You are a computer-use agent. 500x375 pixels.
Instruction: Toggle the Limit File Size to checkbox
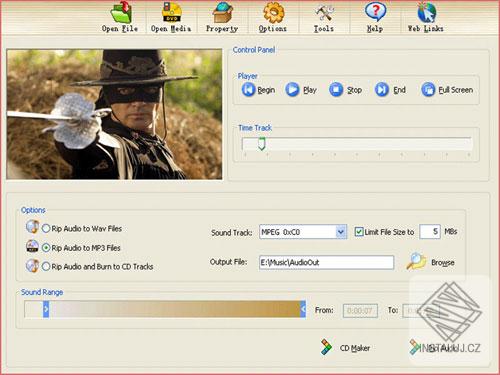[359, 232]
